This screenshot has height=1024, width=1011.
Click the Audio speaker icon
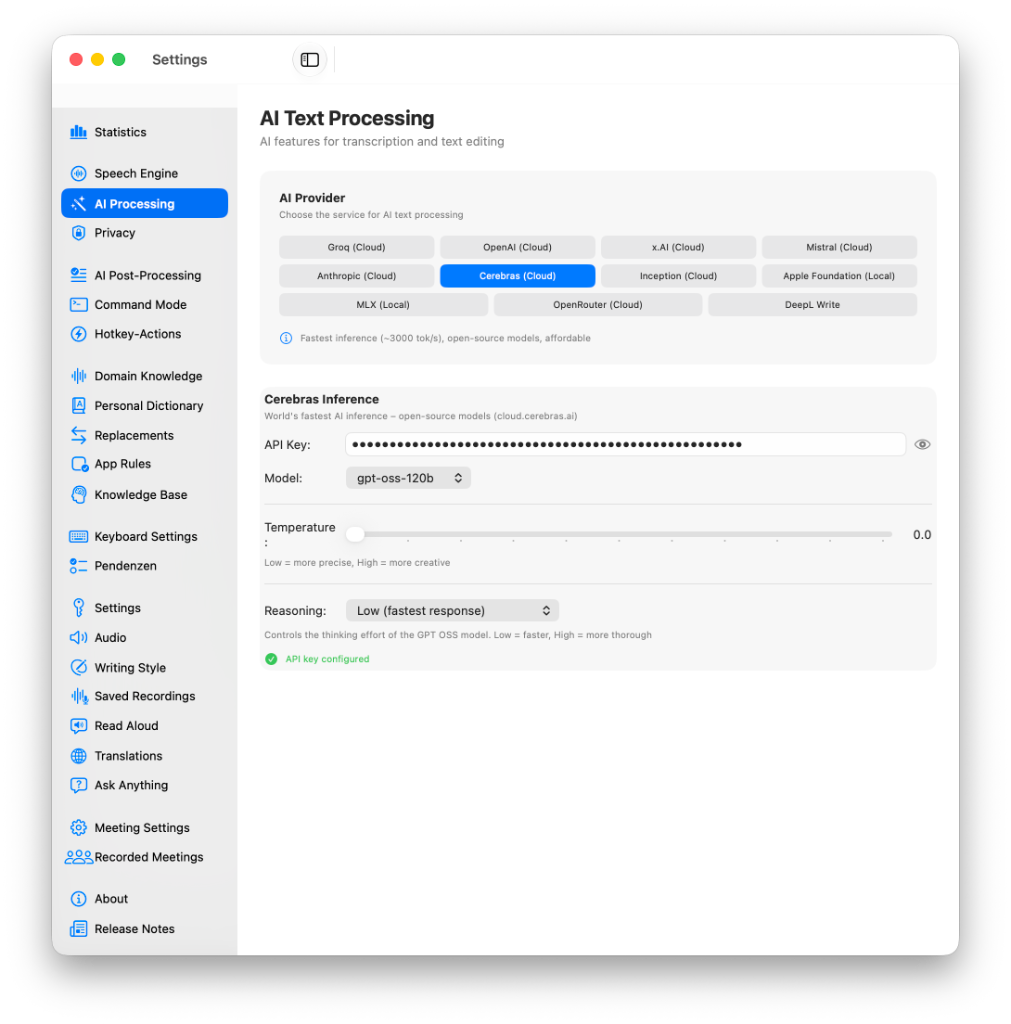(x=78, y=637)
